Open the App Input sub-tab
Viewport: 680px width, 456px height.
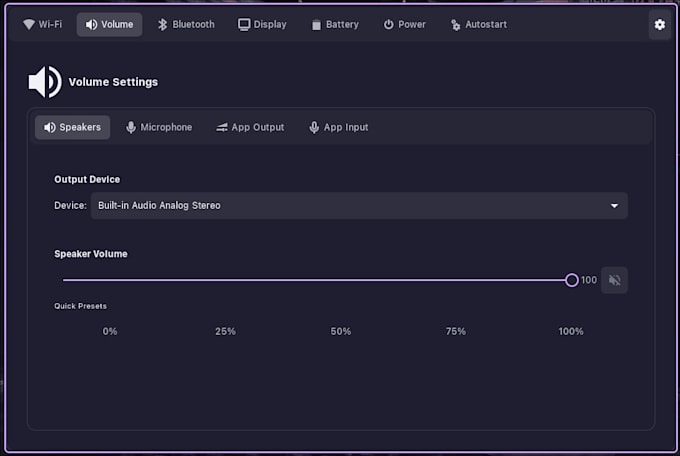(339, 128)
